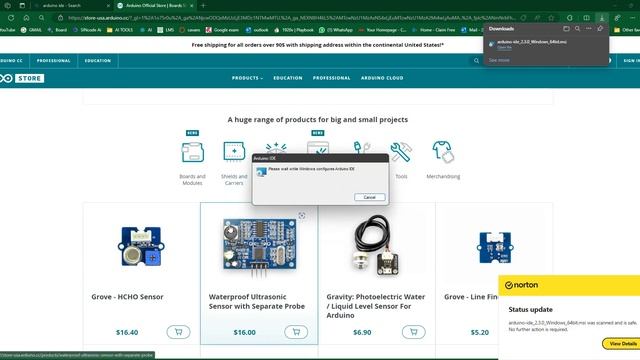Click the $16.40 price text
Viewport: 640px width, 360px height.
pyautogui.click(x=127, y=332)
